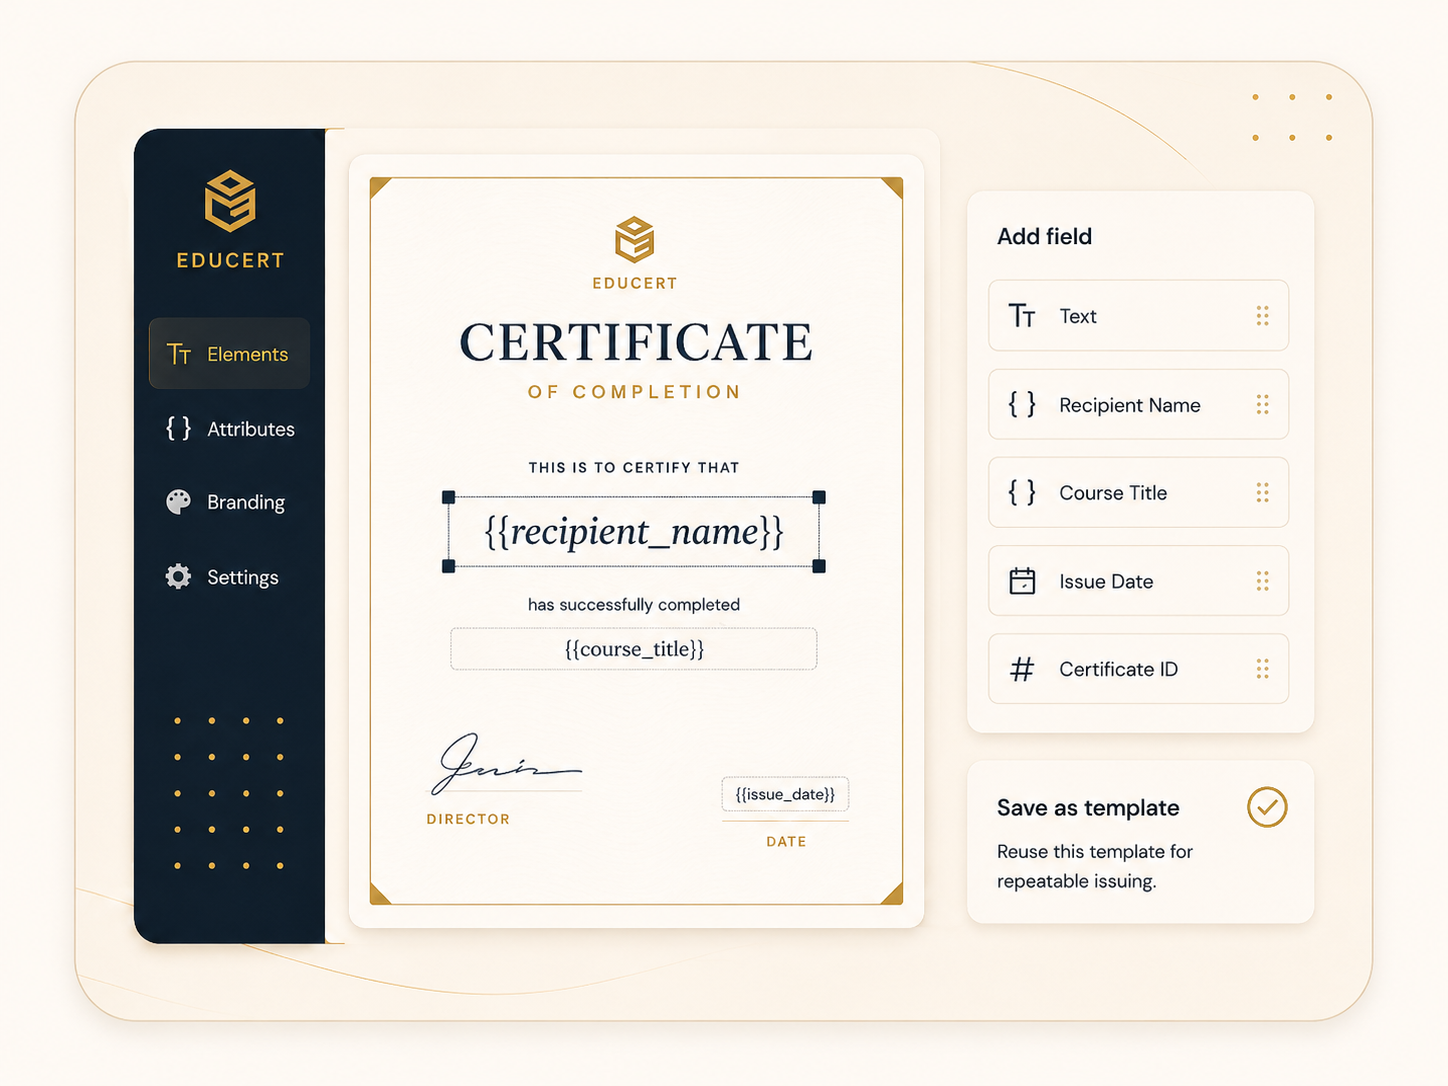Click the 'Reuse this template' description text

(1095, 866)
